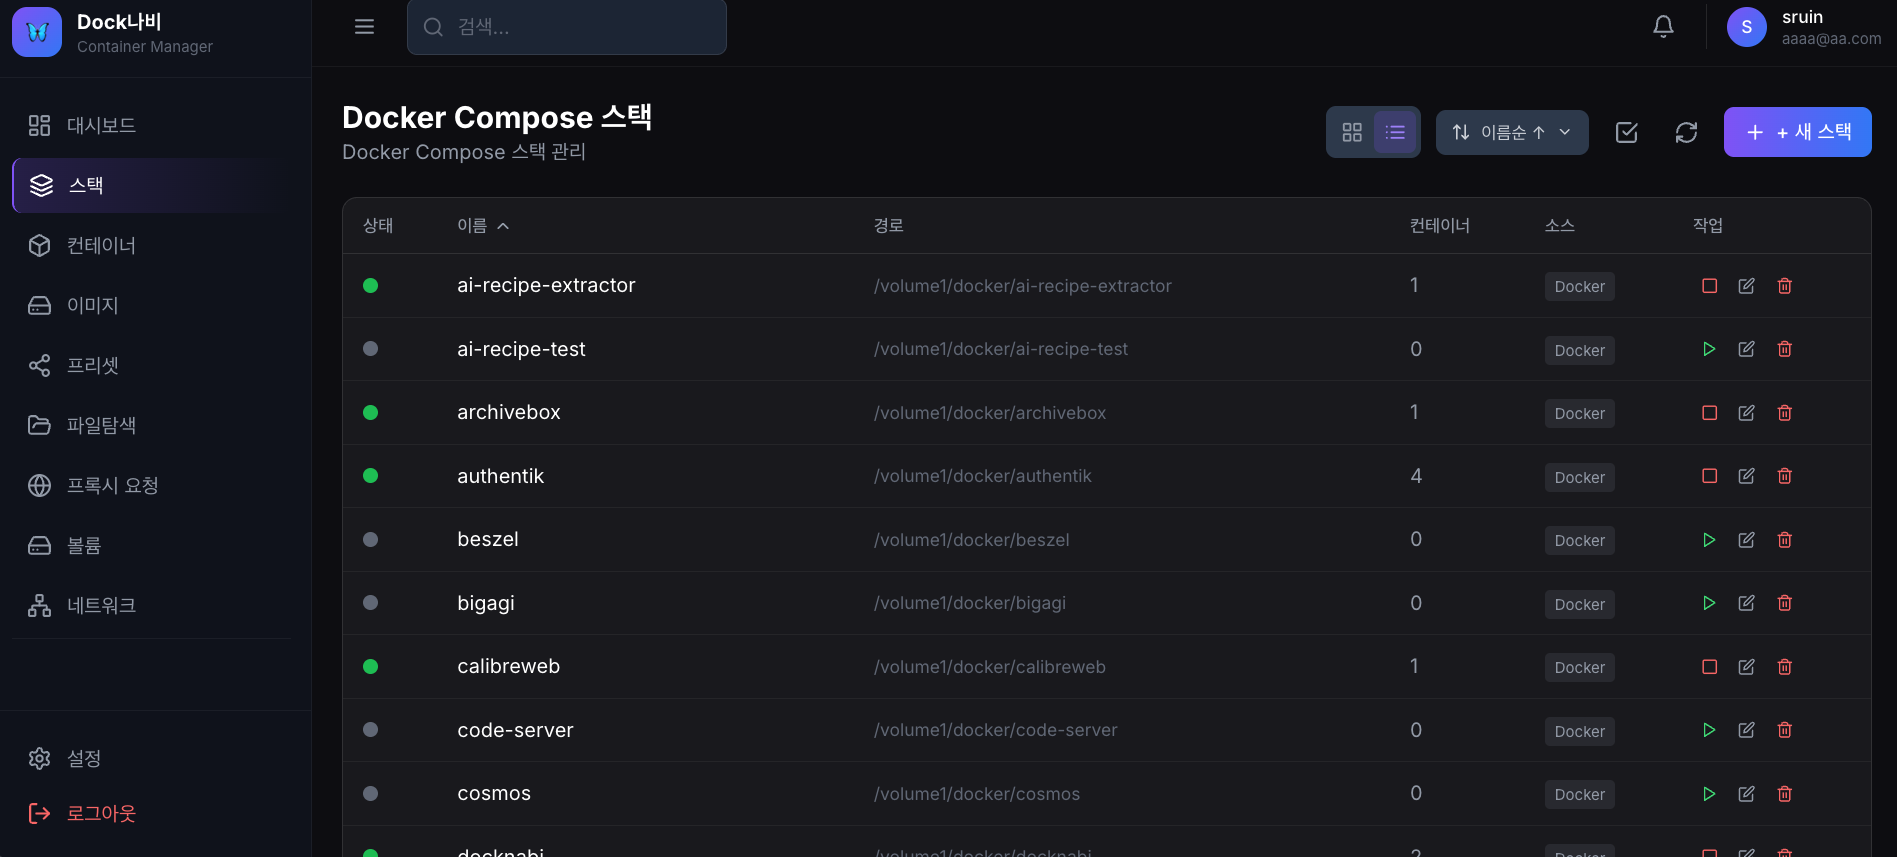The height and width of the screenshot is (857, 1897).
Task: Edit the calibreweb stack
Action: point(1746,667)
